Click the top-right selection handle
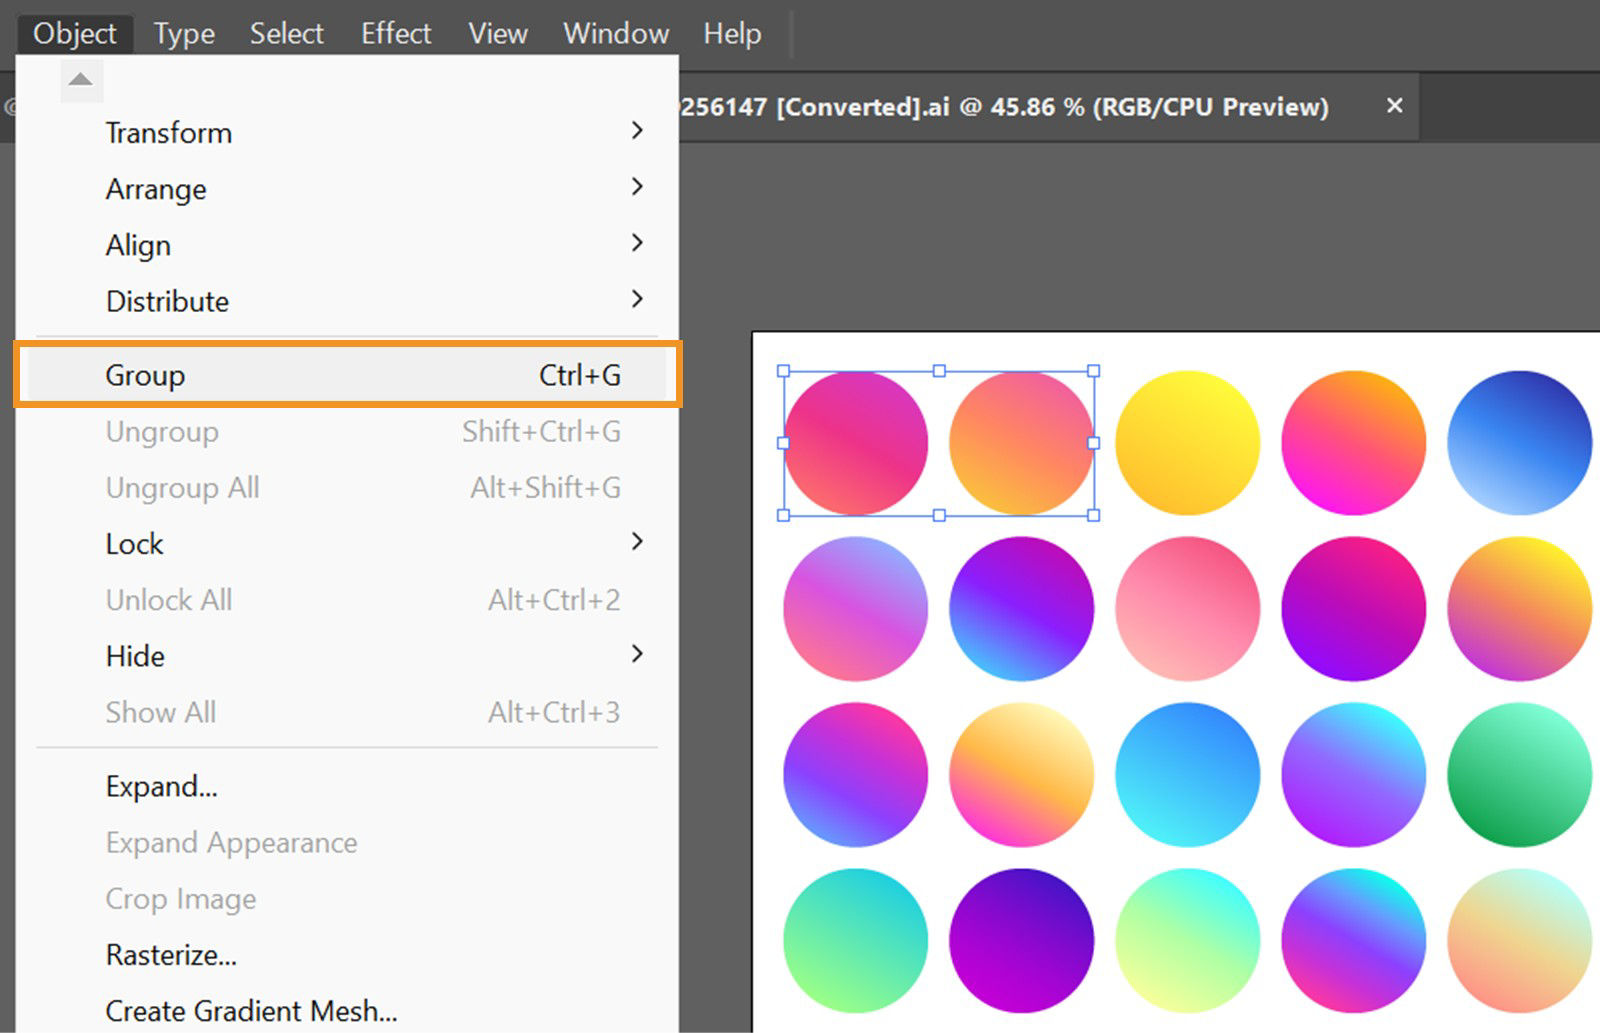 tap(1094, 371)
